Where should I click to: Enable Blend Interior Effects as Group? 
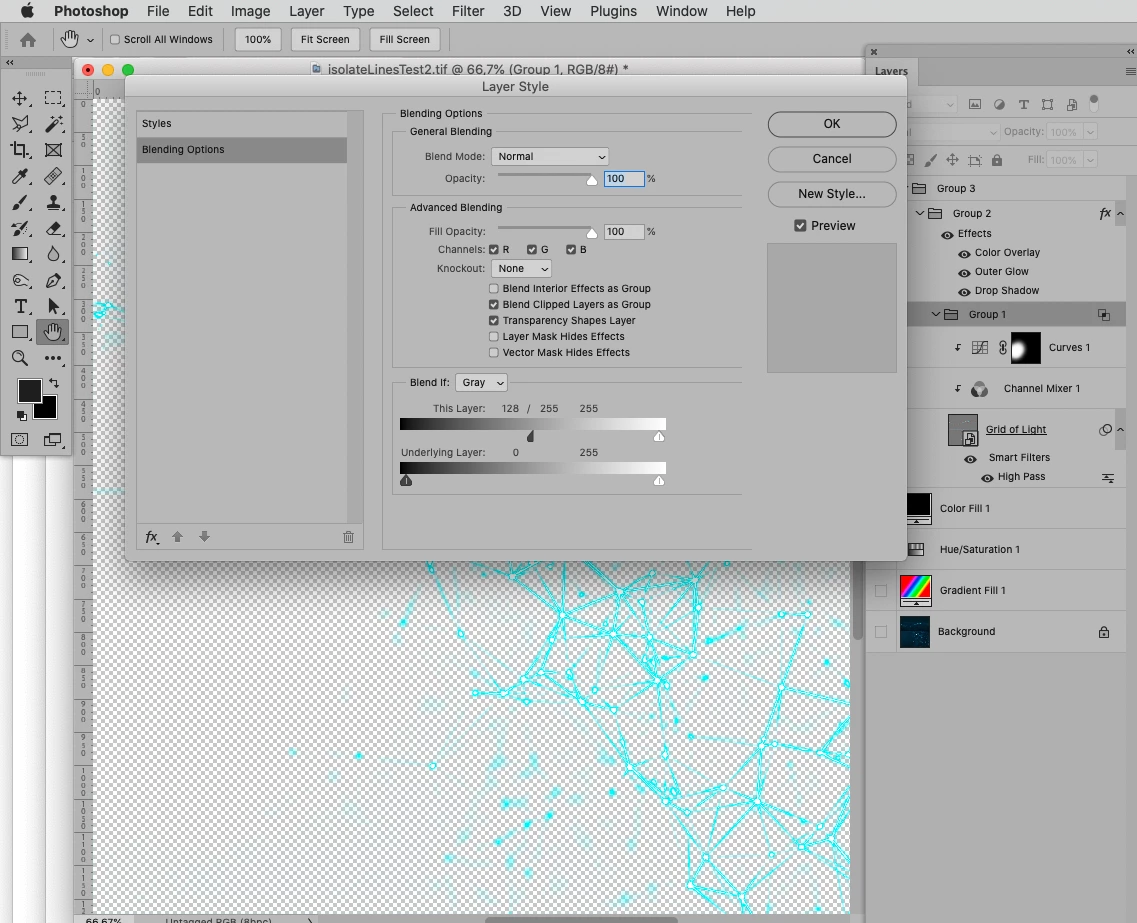pyautogui.click(x=494, y=289)
